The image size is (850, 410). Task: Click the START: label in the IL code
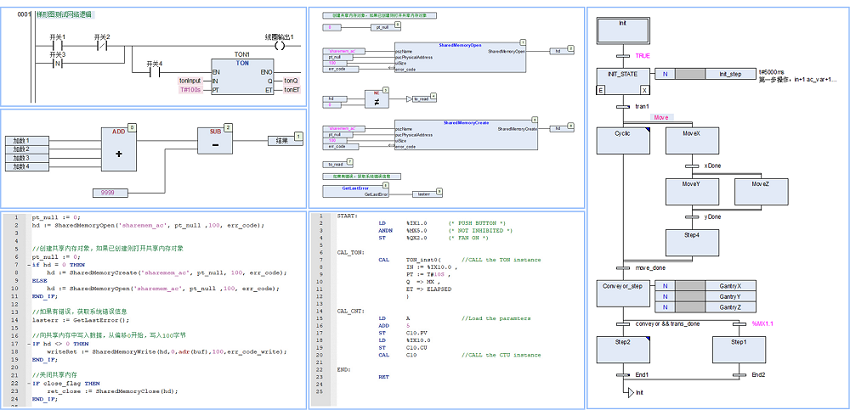click(x=347, y=216)
